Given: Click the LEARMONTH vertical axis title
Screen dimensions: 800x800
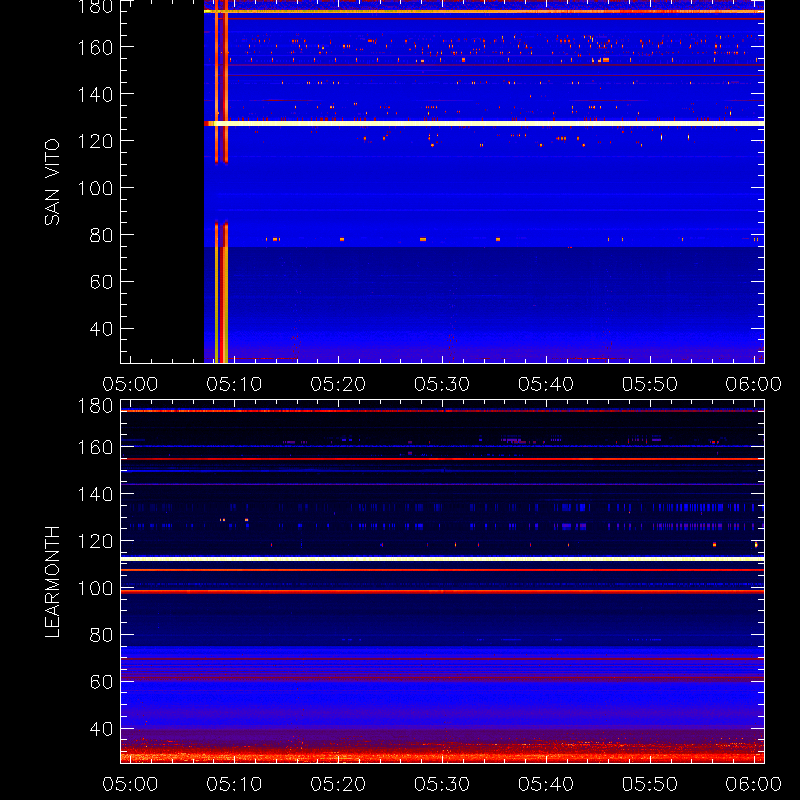Looking at the screenshot, I should 52,582.
